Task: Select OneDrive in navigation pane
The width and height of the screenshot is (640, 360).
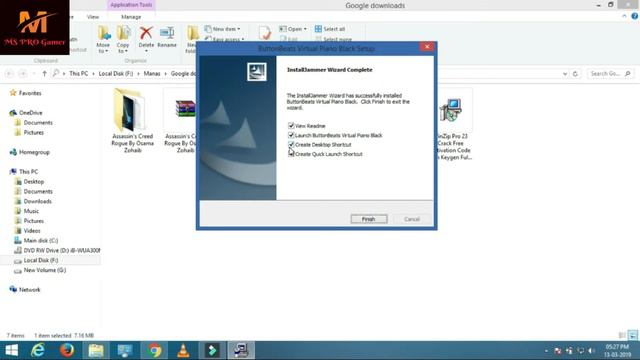Action: coord(26,113)
